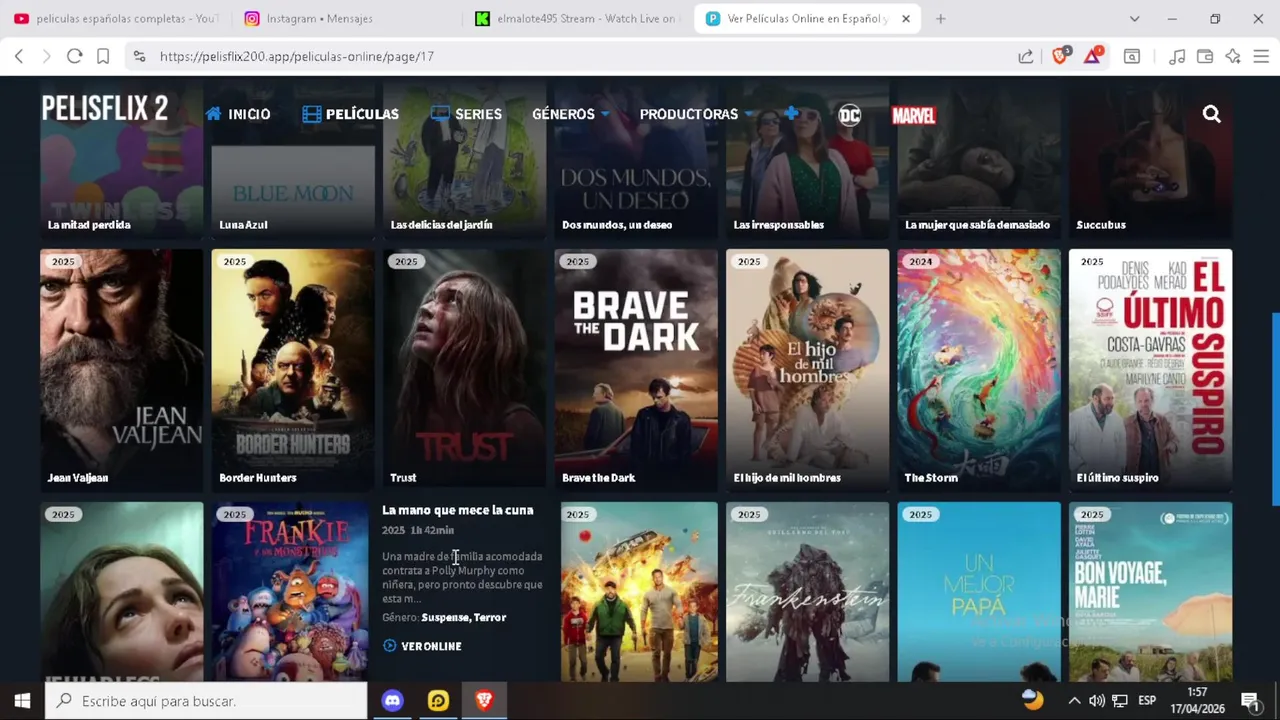
Task: Open the Bon Voyage, Marie poster
Action: [x=1150, y=592]
